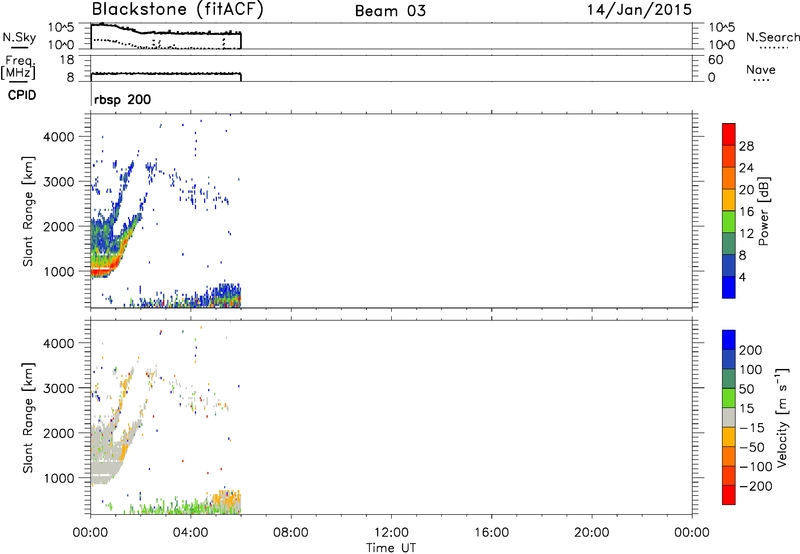Click the gray segment of Velocity colorbar
This screenshot has height=554, width=800.
[x=729, y=417]
